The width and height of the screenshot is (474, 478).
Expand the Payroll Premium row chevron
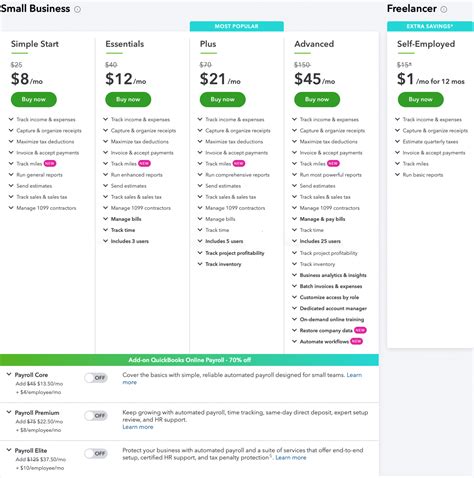[x=9, y=412]
